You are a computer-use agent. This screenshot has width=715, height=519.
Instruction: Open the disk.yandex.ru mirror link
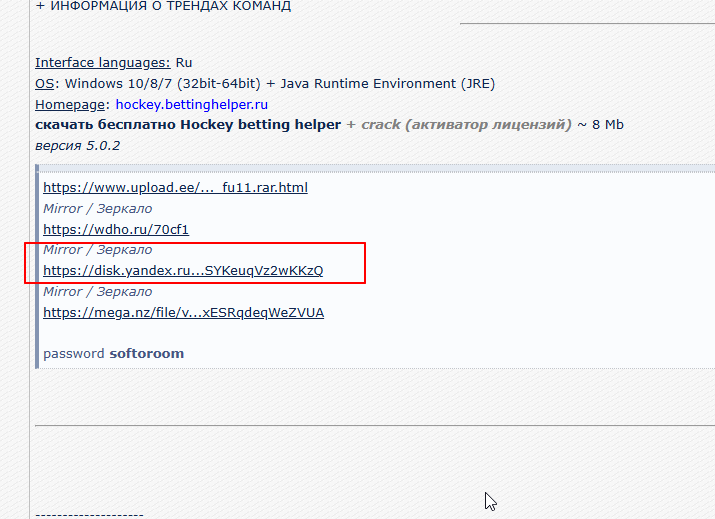(x=183, y=271)
